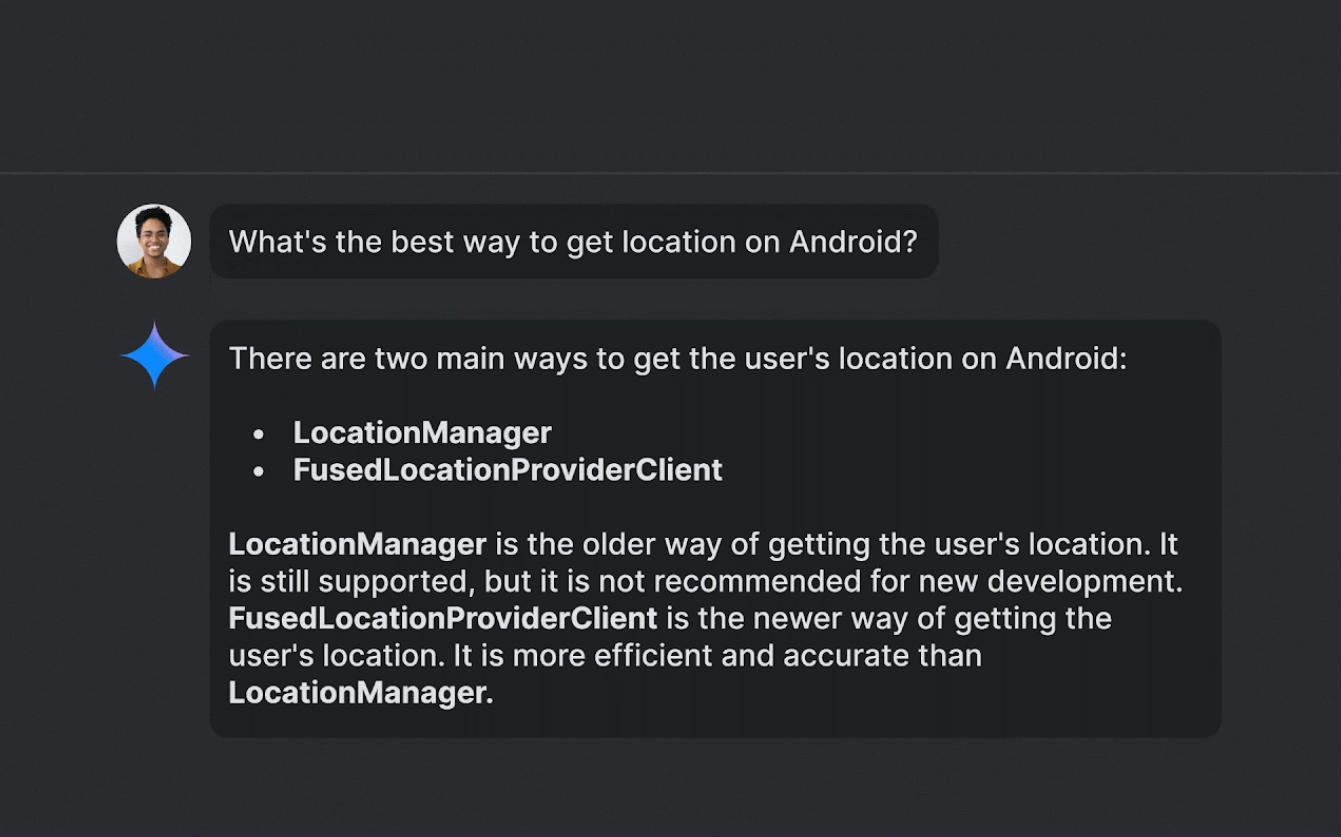Viewport: 1341px width, 837px height.
Task: Click bold FusedLocationProviderClient inside the paragraph
Action: pos(443,618)
